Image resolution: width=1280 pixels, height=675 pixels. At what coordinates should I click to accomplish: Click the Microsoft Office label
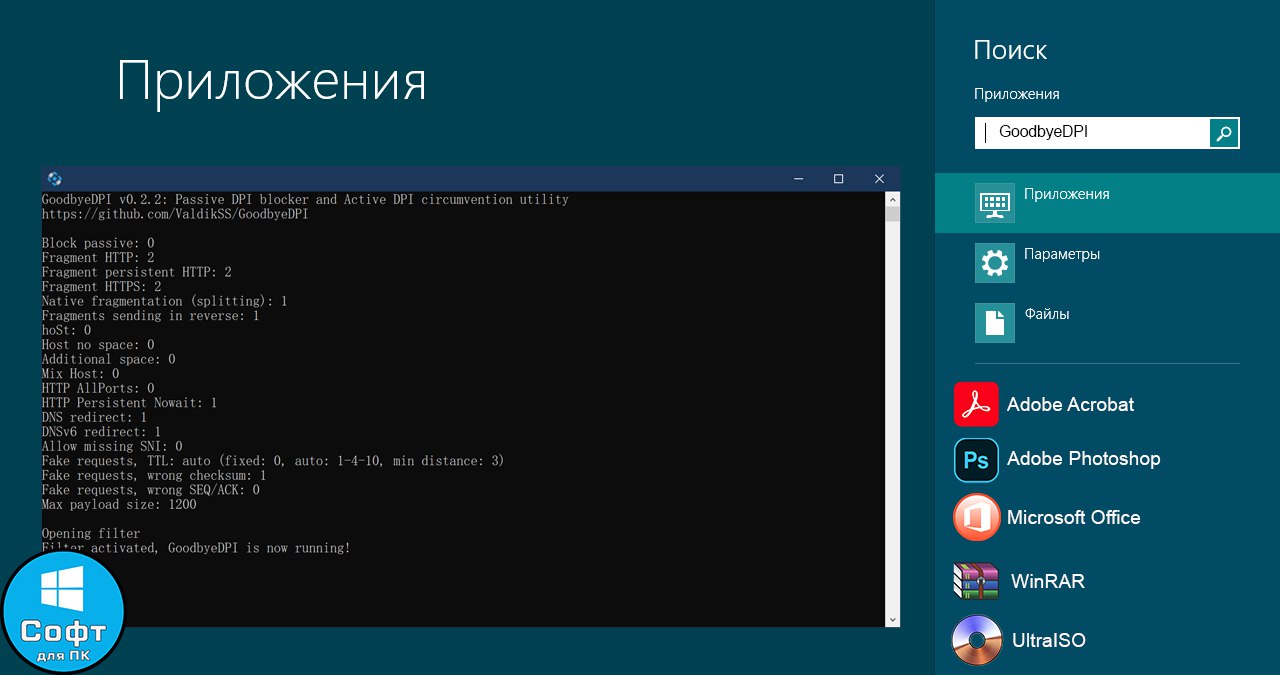[x=1073, y=518]
